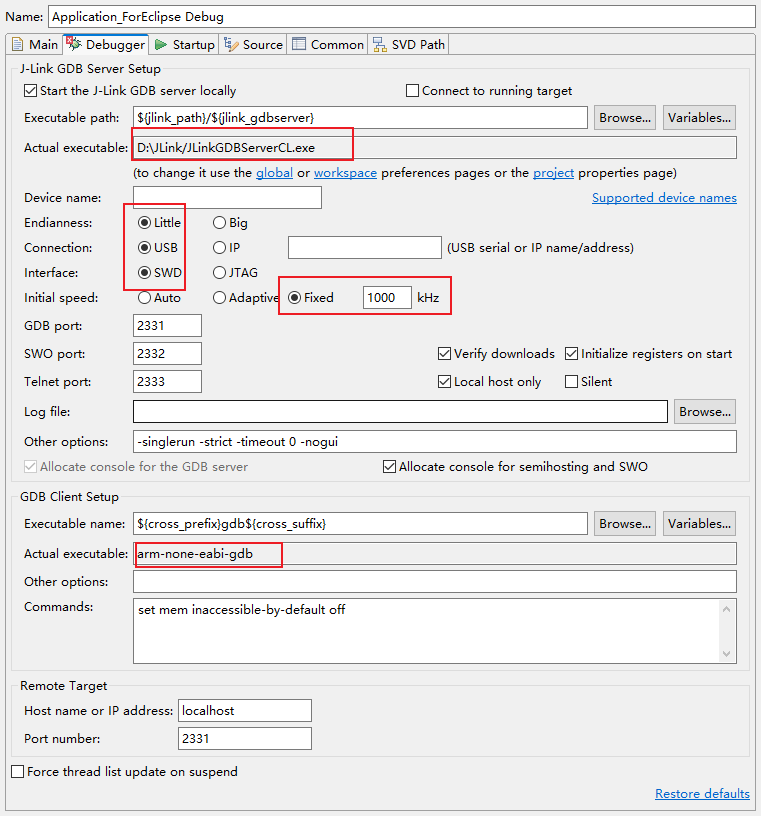
Task: Enable Connect to running target checkbox
Action: (412, 91)
